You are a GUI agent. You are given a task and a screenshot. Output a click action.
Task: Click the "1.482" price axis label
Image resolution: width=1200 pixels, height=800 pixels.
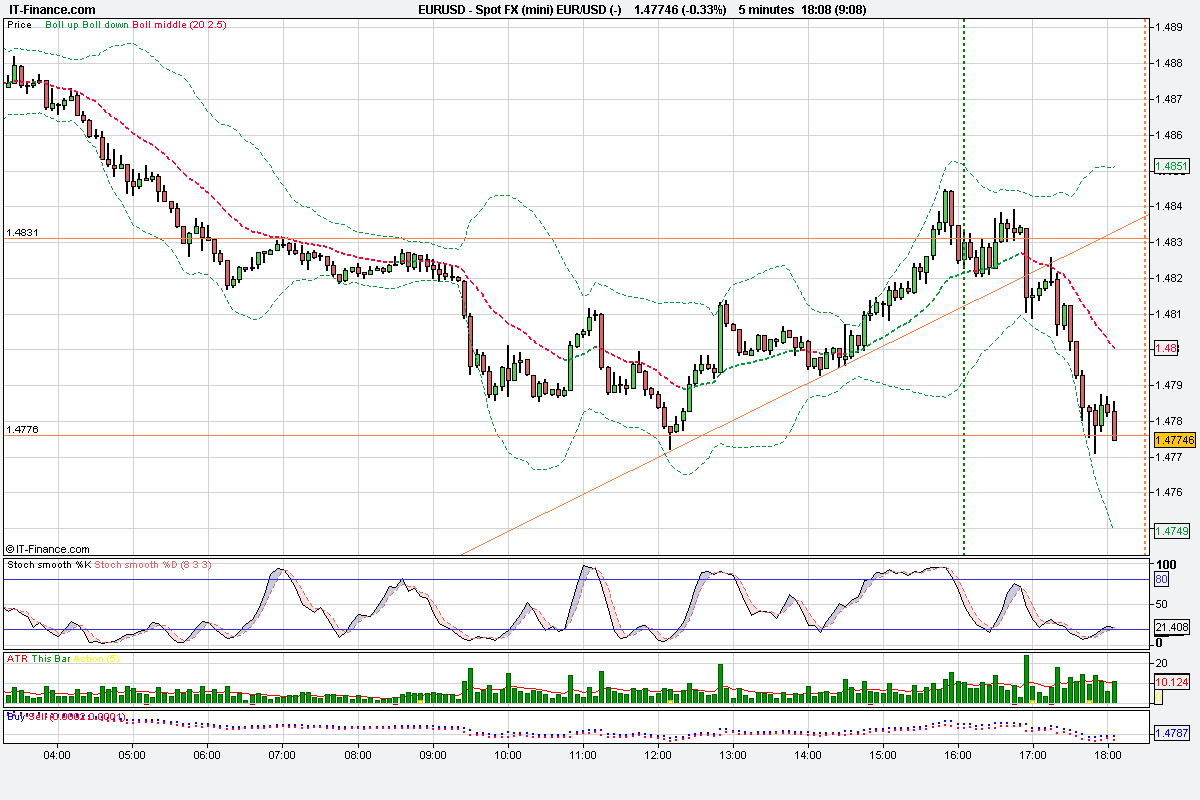point(1170,278)
